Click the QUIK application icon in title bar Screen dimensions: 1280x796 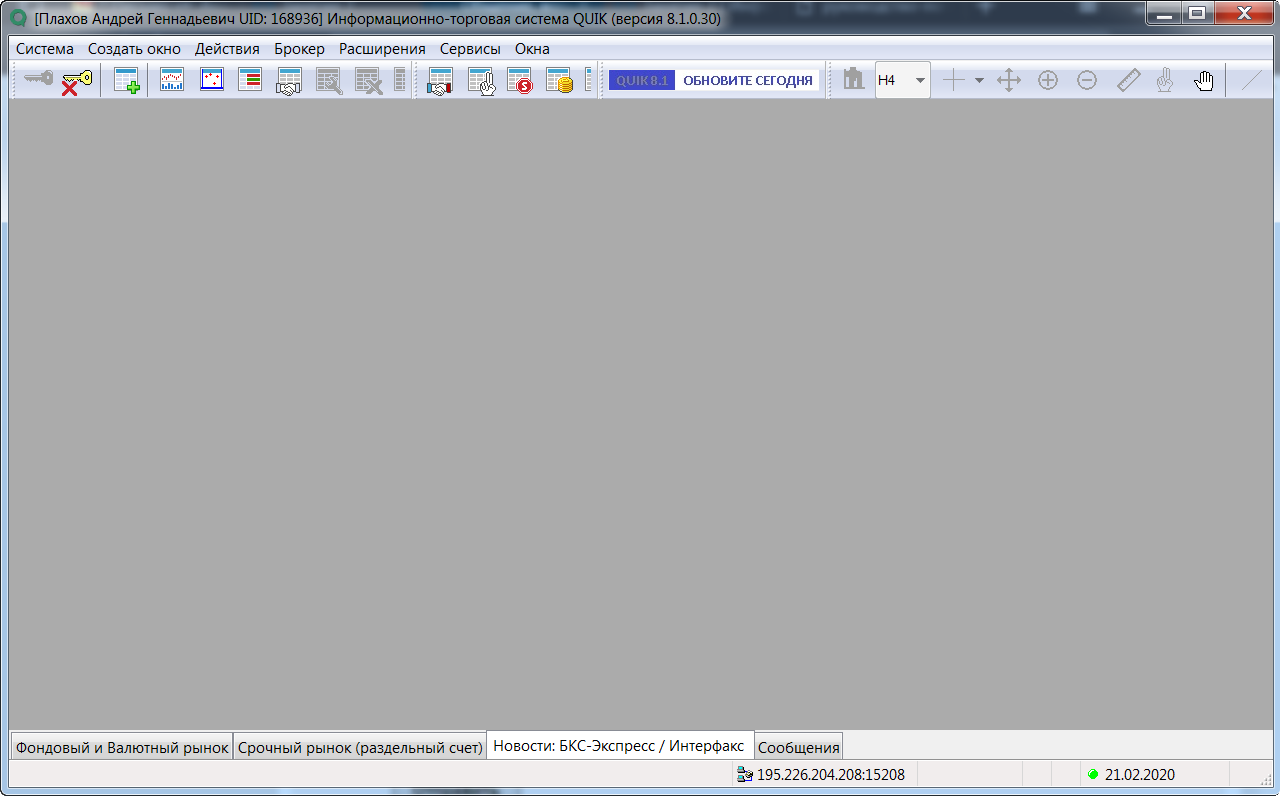(18, 18)
